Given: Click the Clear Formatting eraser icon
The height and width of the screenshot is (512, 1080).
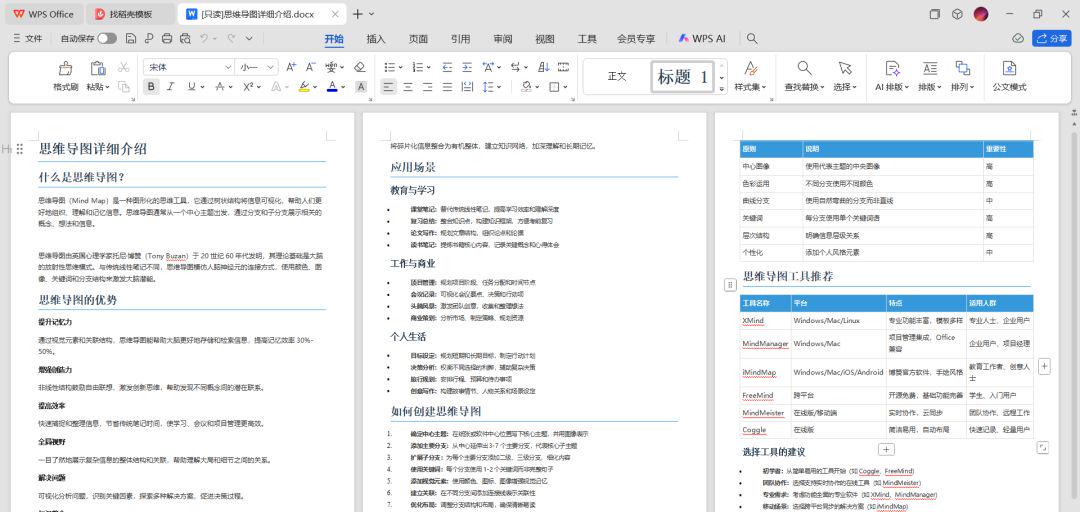Looking at the screenshot, I should pos(360,67).
